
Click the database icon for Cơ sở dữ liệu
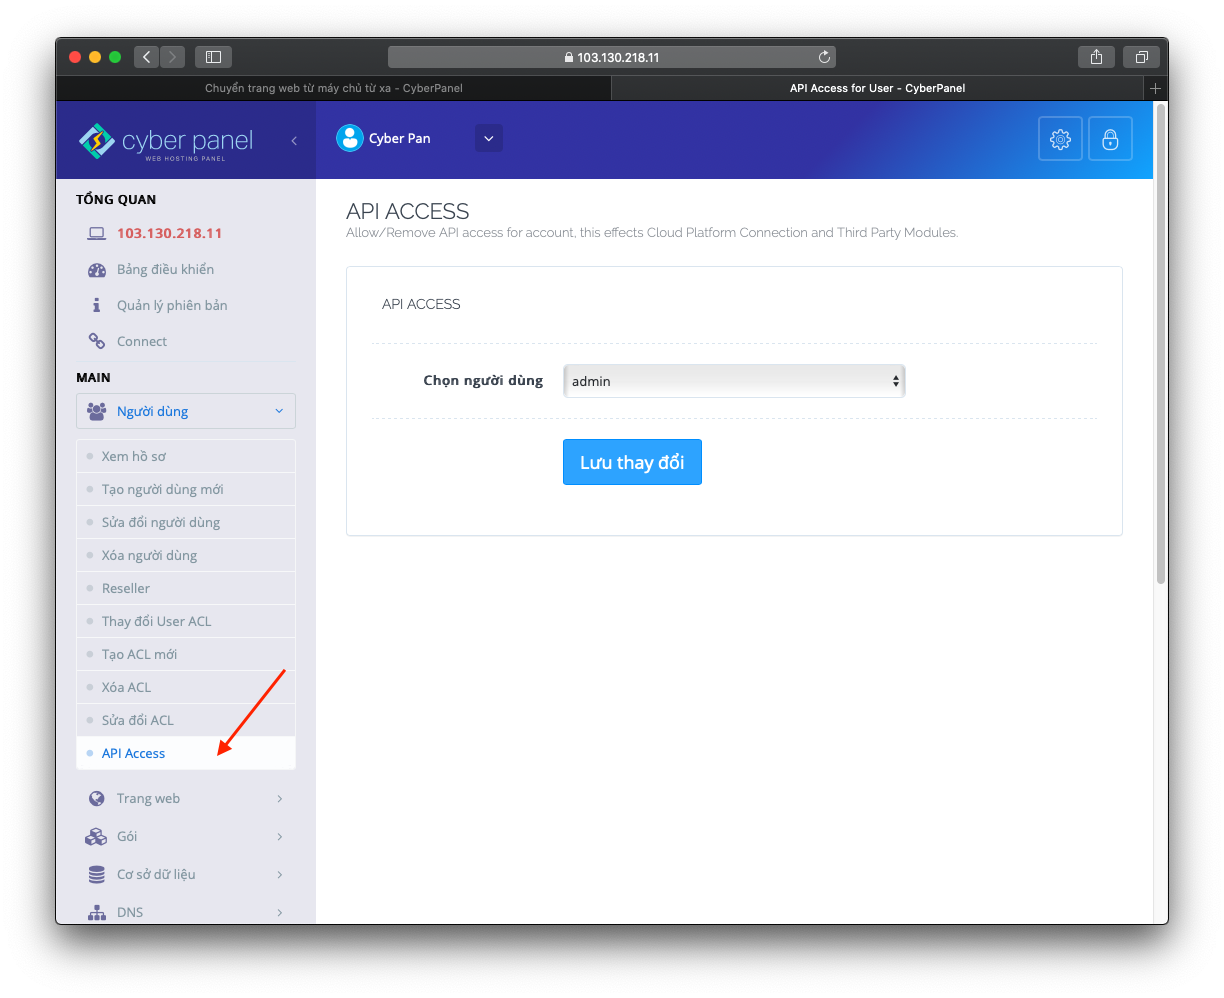tap(97, 874)
